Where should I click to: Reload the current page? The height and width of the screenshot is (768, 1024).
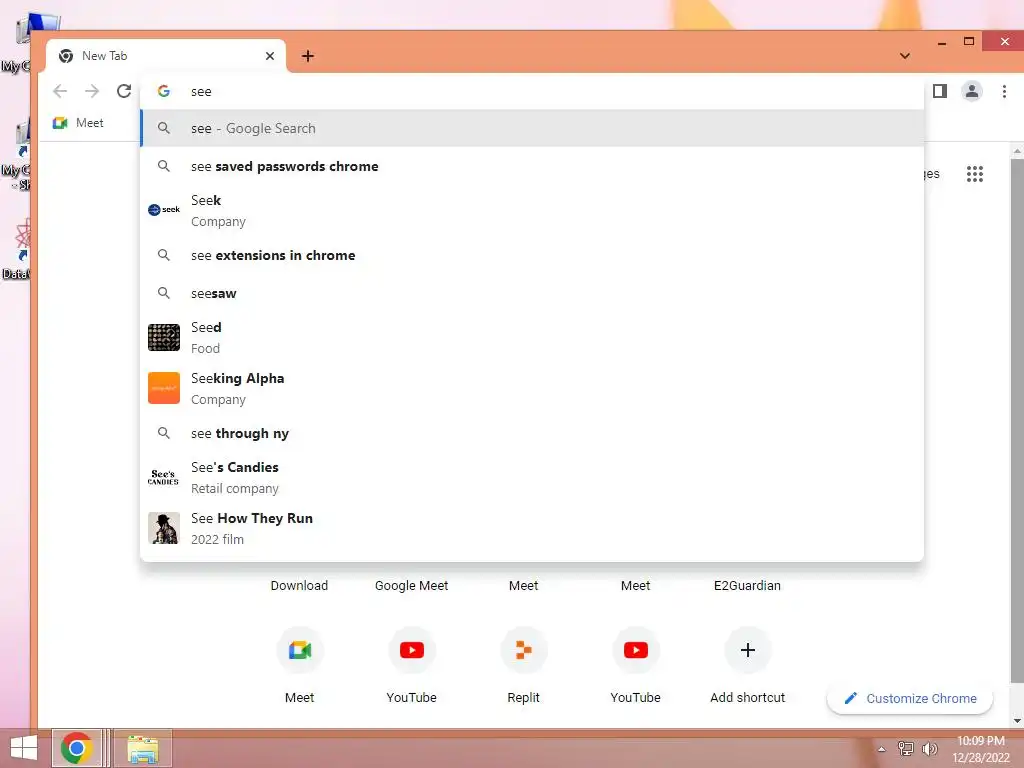pos(124,91)
